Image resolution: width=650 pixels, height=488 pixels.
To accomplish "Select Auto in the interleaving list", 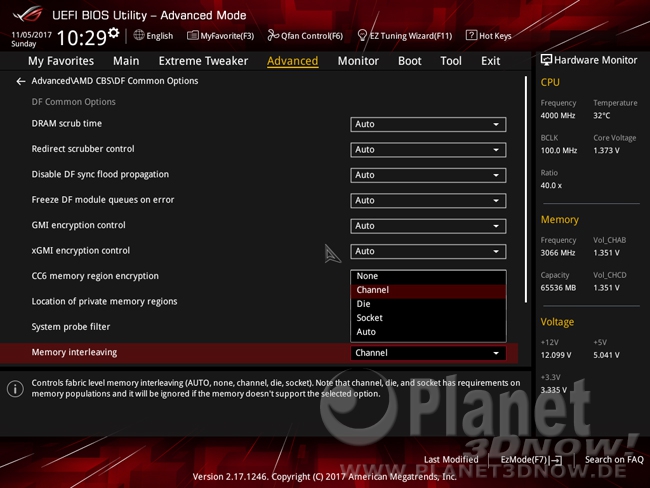I will (x=428, y=332).
